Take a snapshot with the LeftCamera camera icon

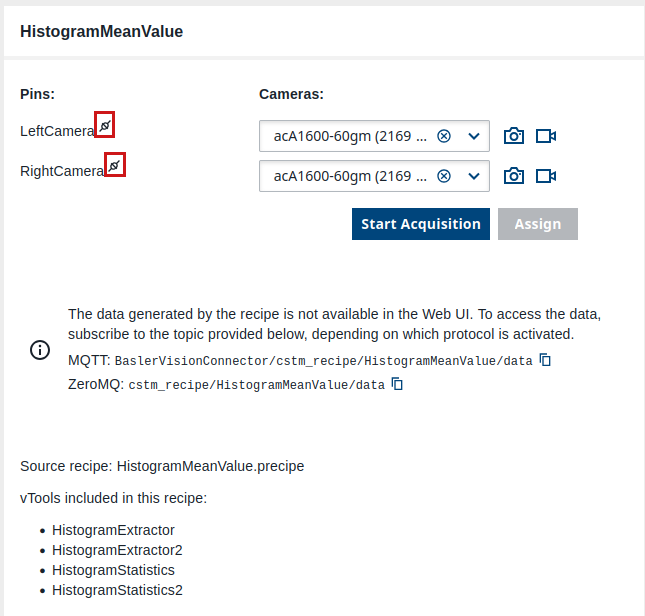tap(514, 136)
